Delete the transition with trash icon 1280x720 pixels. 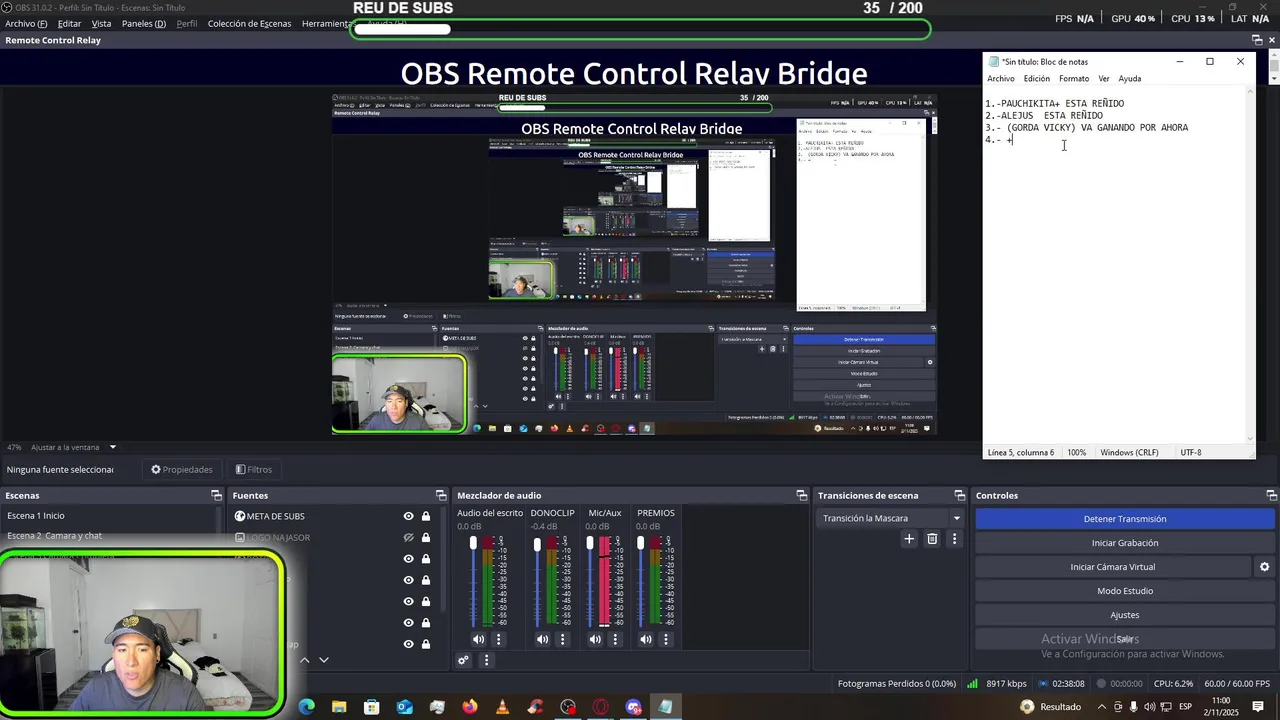tap(932, 539)
